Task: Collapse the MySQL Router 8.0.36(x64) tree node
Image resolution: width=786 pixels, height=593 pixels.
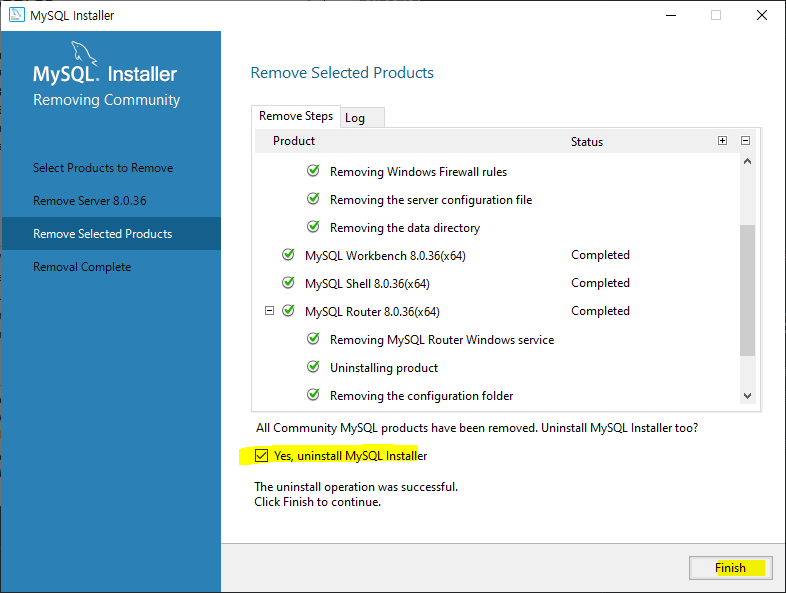Action: coord(269,311)
